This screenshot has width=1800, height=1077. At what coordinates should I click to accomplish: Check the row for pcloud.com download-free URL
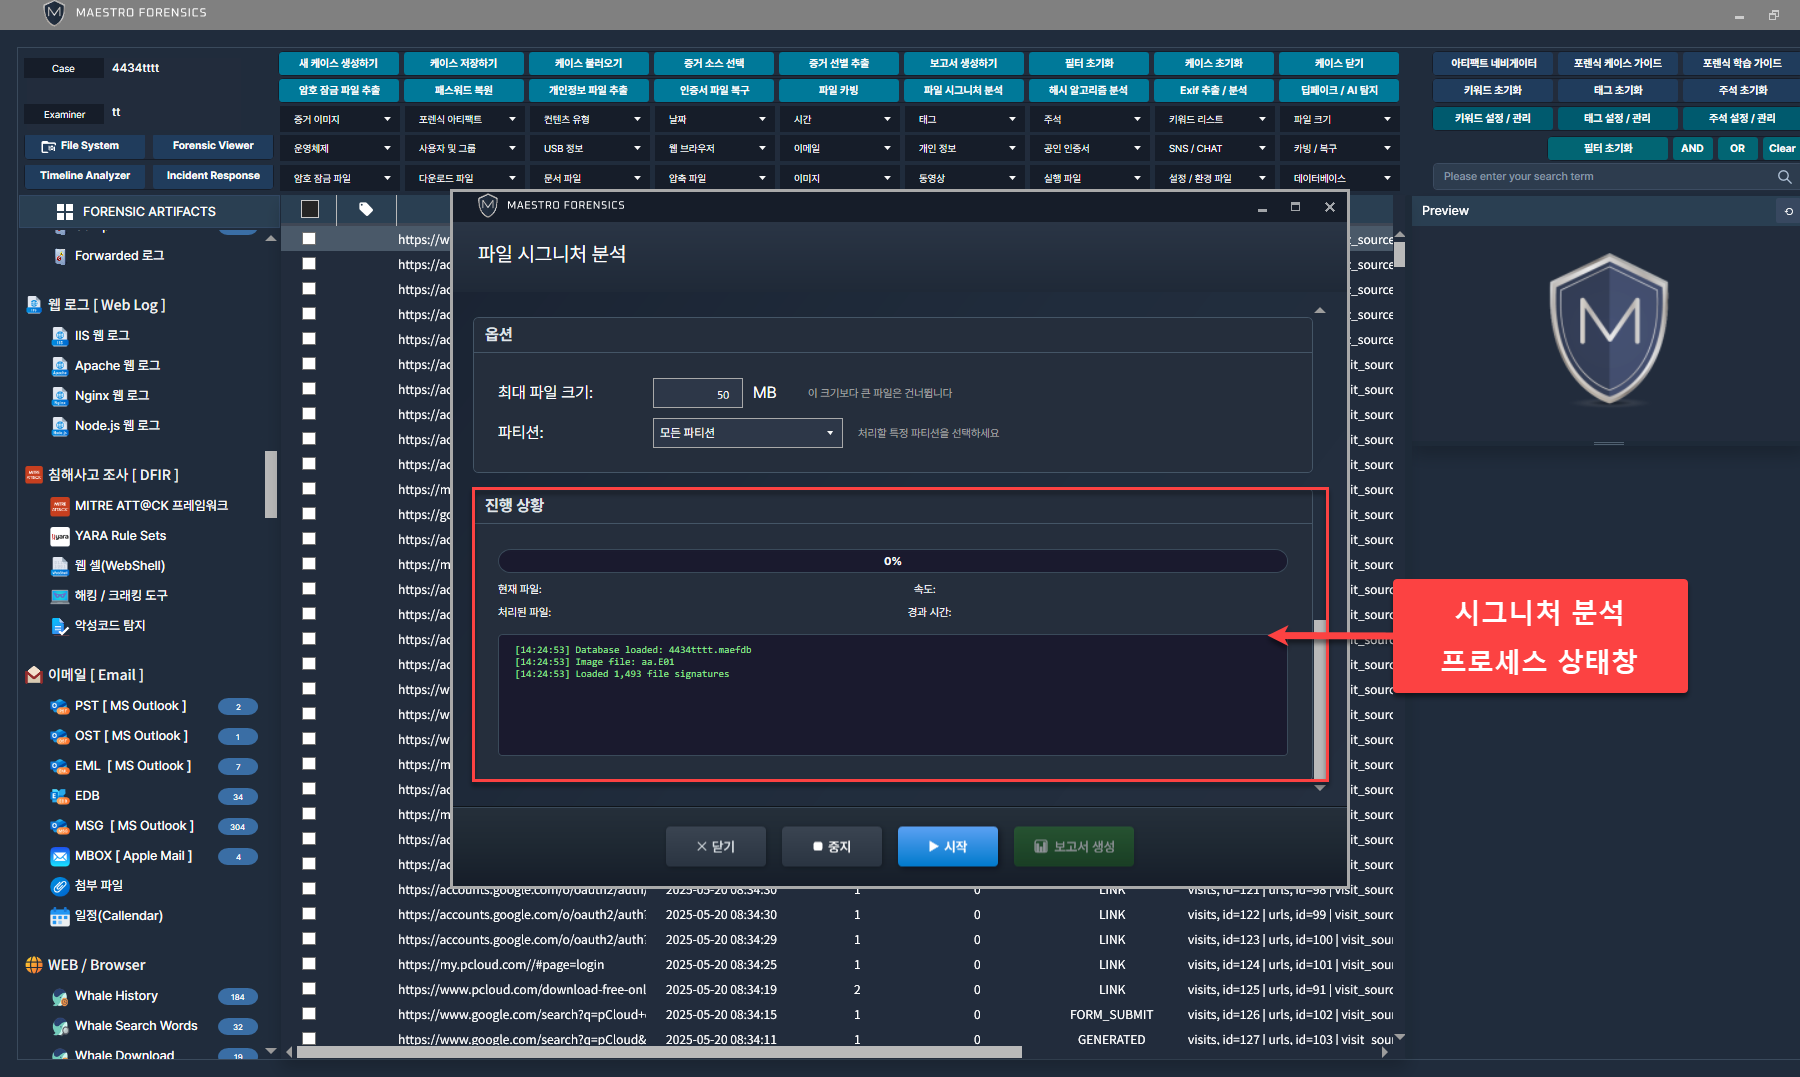click(x=309, y=989)
